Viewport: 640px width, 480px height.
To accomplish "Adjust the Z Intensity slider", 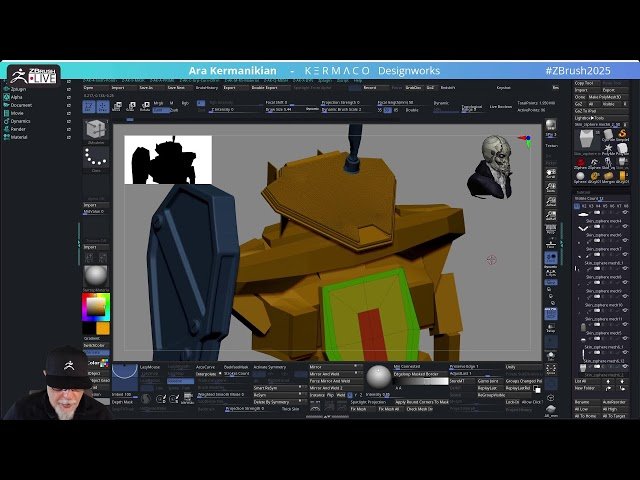I will 235,110.
